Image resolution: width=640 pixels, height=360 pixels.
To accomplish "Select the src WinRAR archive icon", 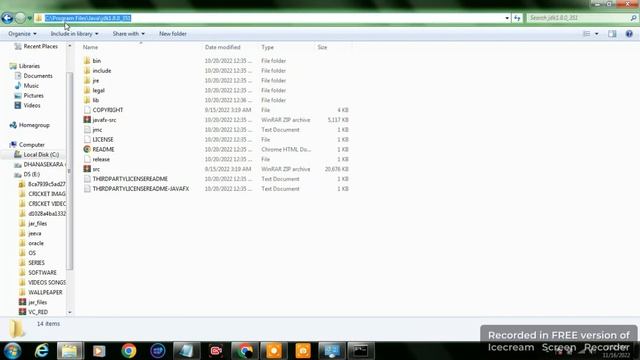I will [x=87, y=169].
